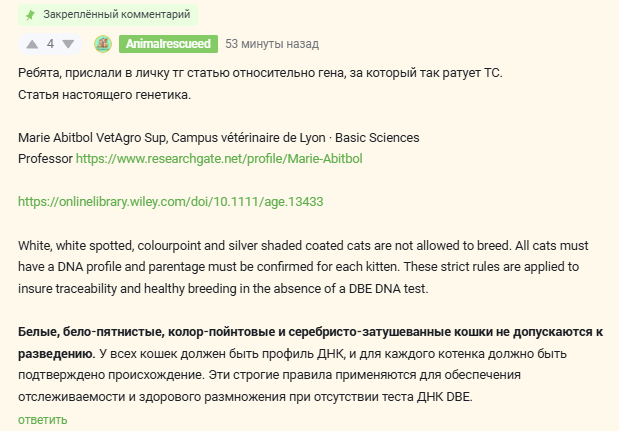
Task: Upvote the Animalrescueed comment
Action: 32,44
